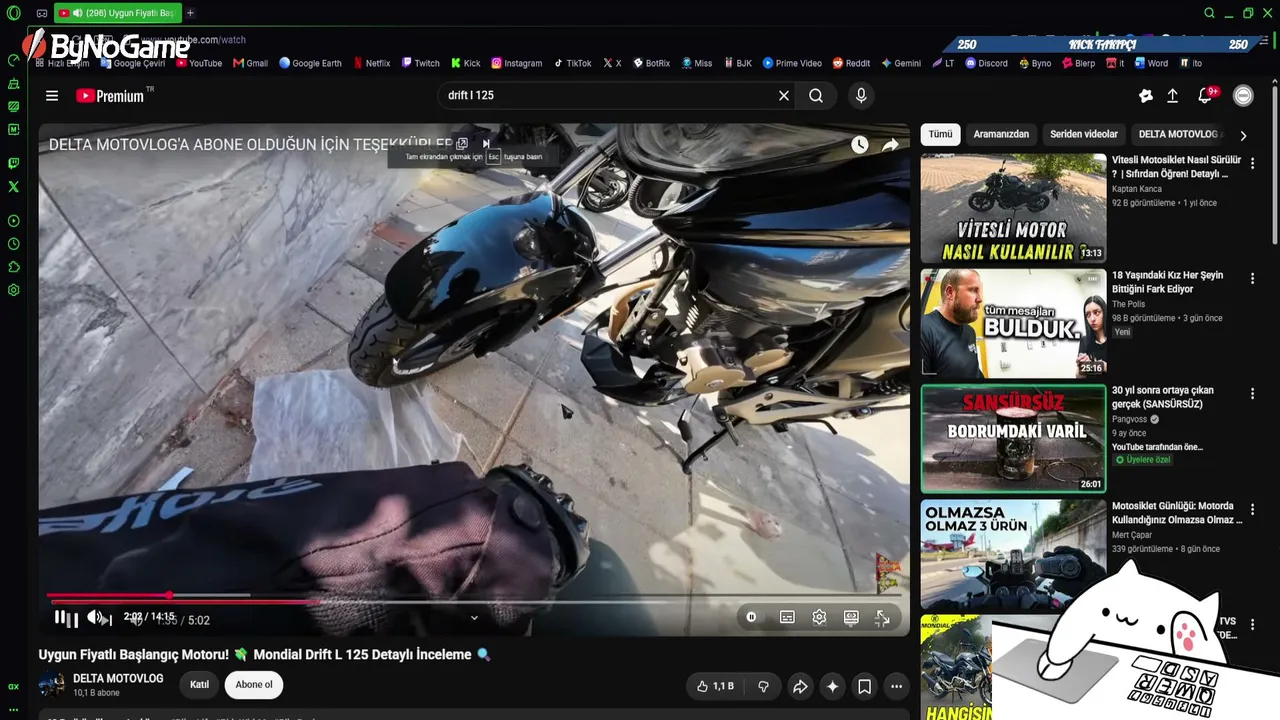Image resolution: width=1280 pixels, height=720 pixels.
Task: Click the sparkle Ask button
Action: tap(832, 686)
